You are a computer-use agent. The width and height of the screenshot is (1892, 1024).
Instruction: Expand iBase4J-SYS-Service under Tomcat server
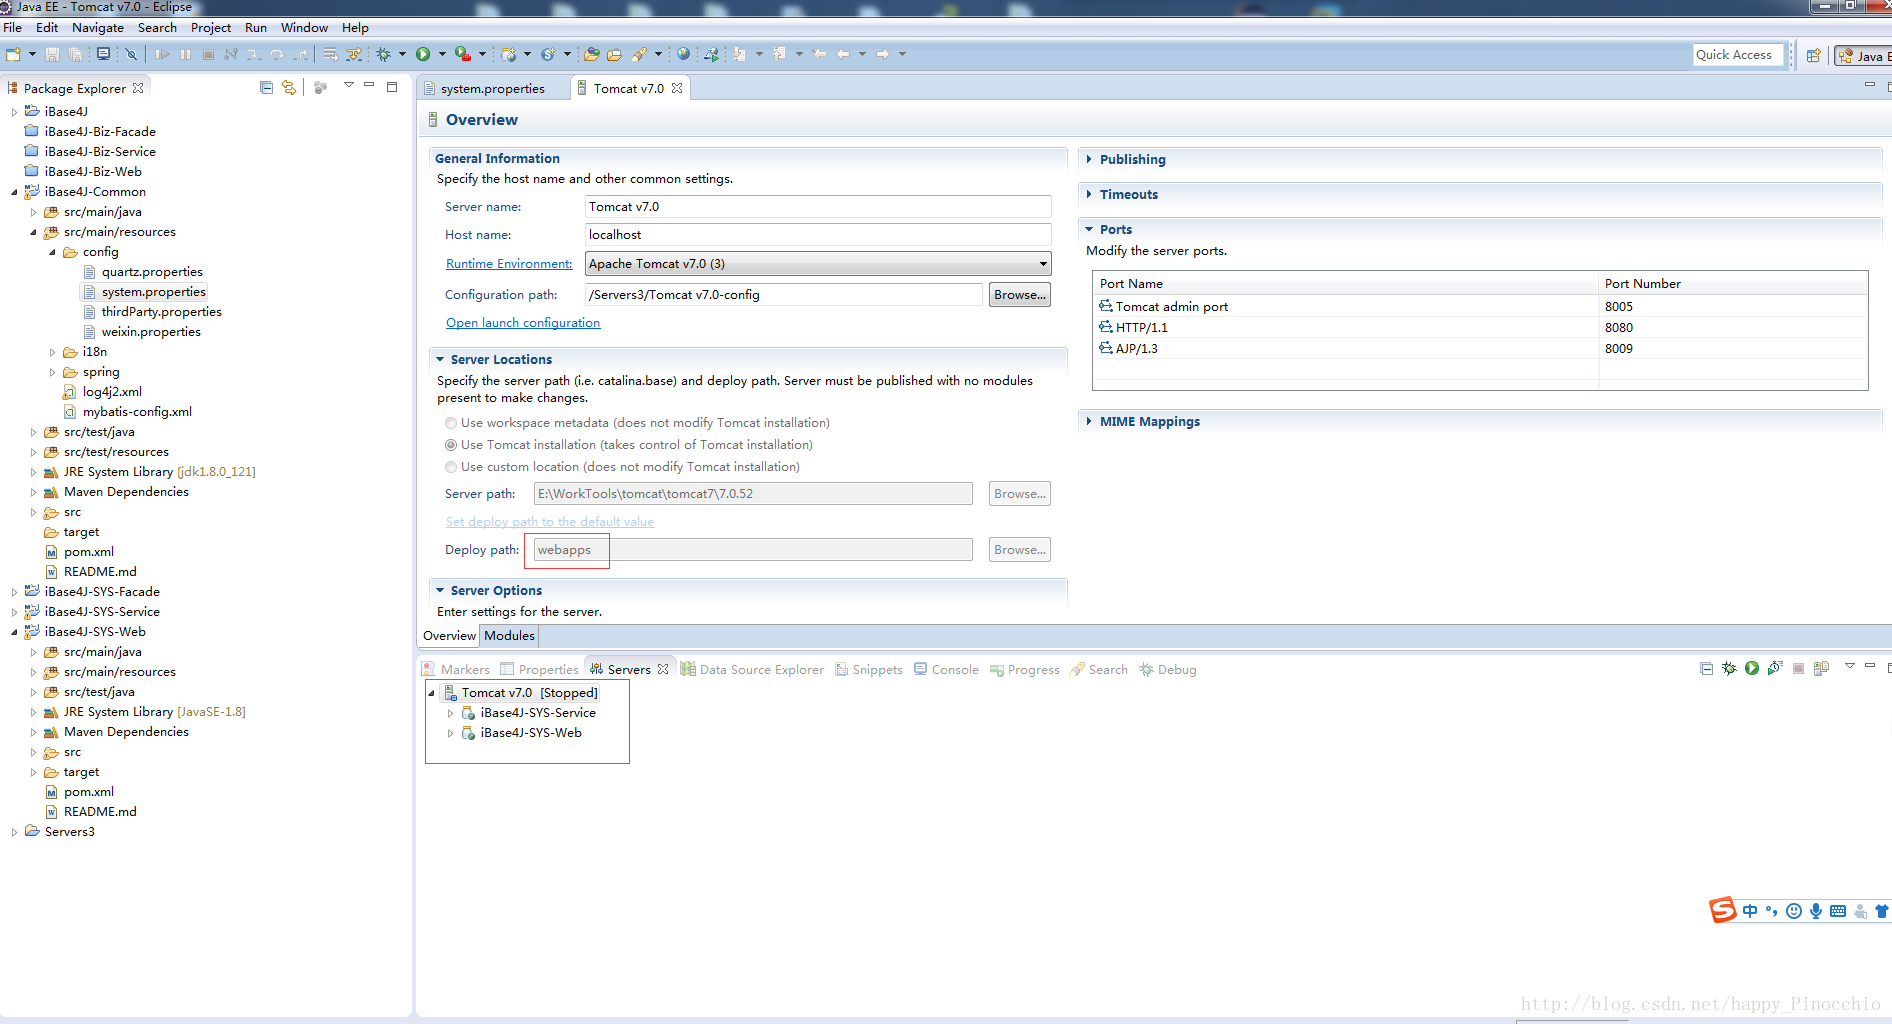pyautogui.click(x=450, y=713)
